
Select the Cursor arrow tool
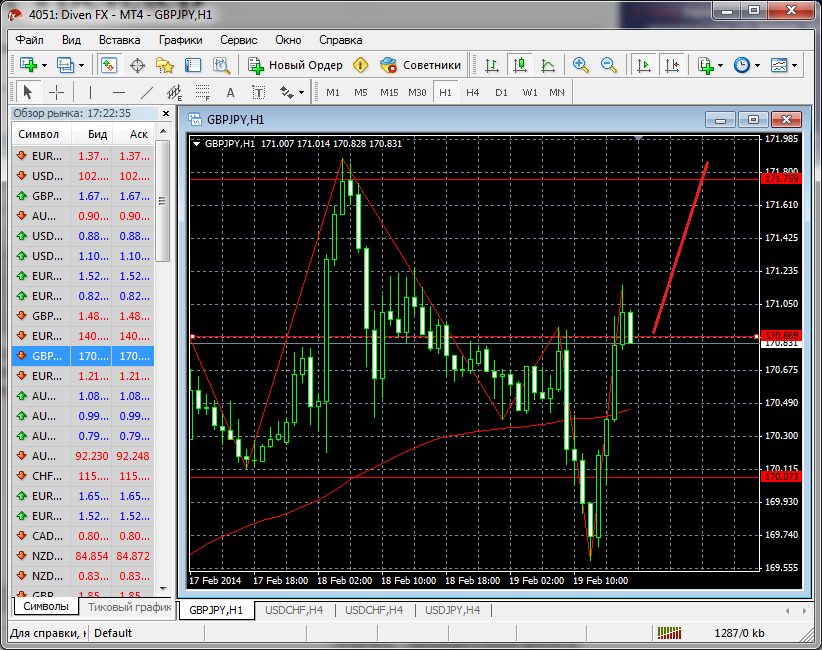click(27, 93)
